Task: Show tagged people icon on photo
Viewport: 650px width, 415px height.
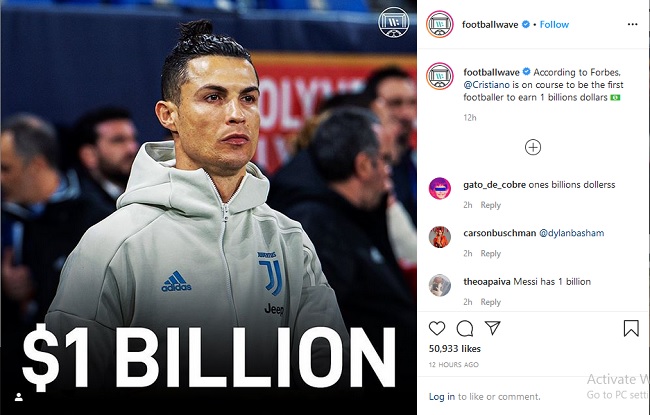Action: (x=19, y=397)
